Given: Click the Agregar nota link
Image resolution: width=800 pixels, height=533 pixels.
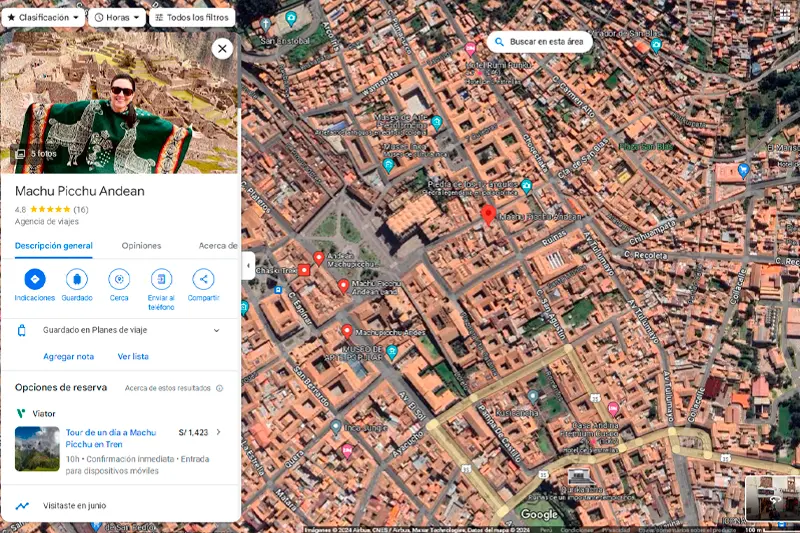Looking at the screenshot, I should [x=68, y=356].
